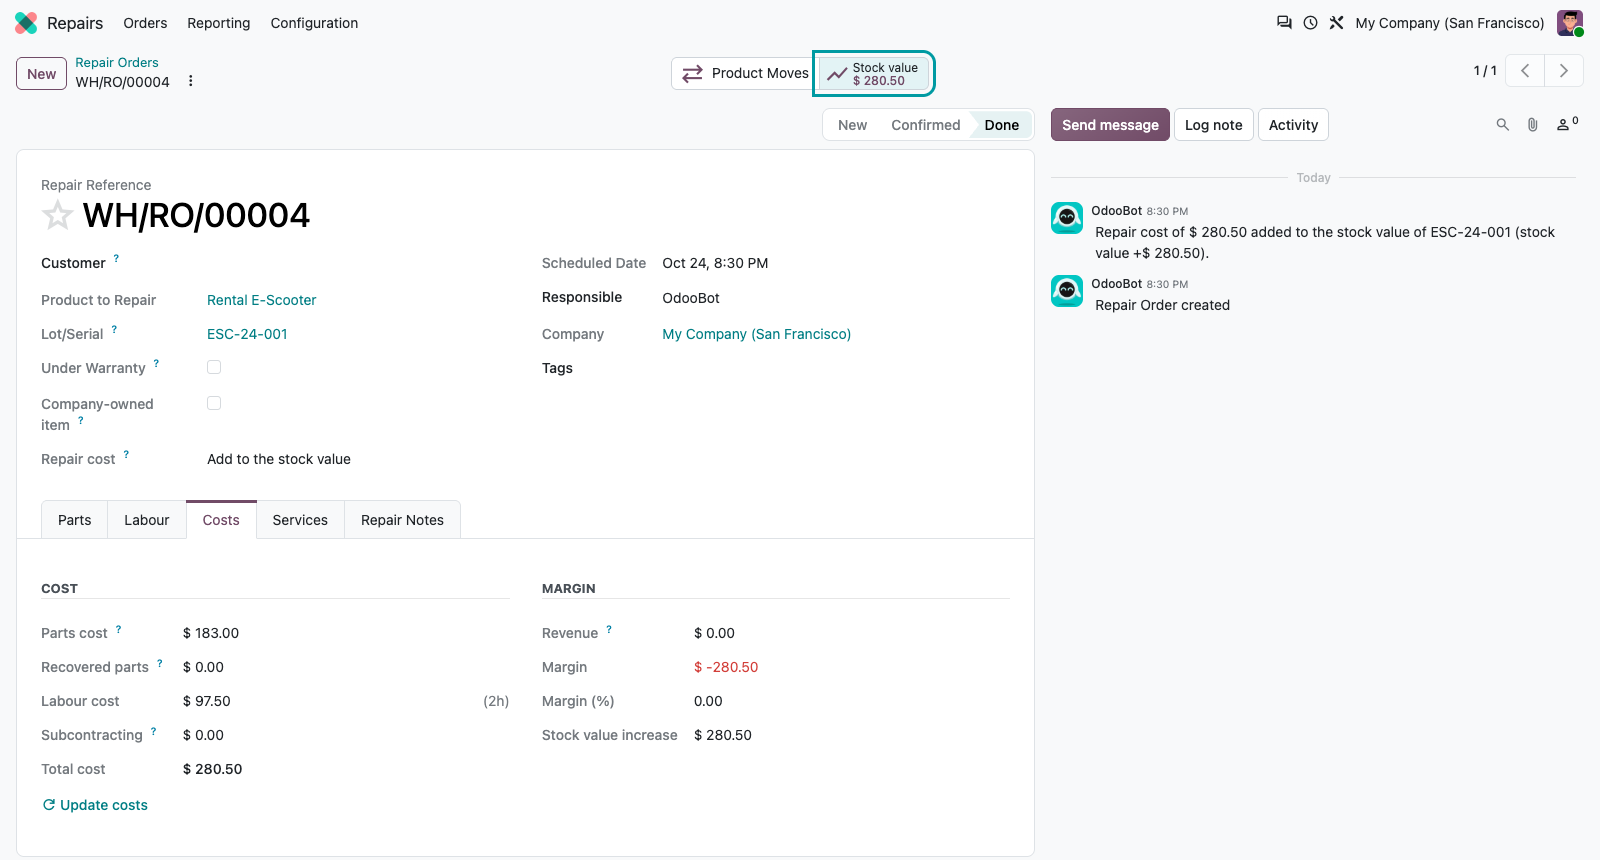The width and height of the screenshot is (1600, 860).
Task: Switch to the Repair Notes tab
Action: (x=402, y=520)
